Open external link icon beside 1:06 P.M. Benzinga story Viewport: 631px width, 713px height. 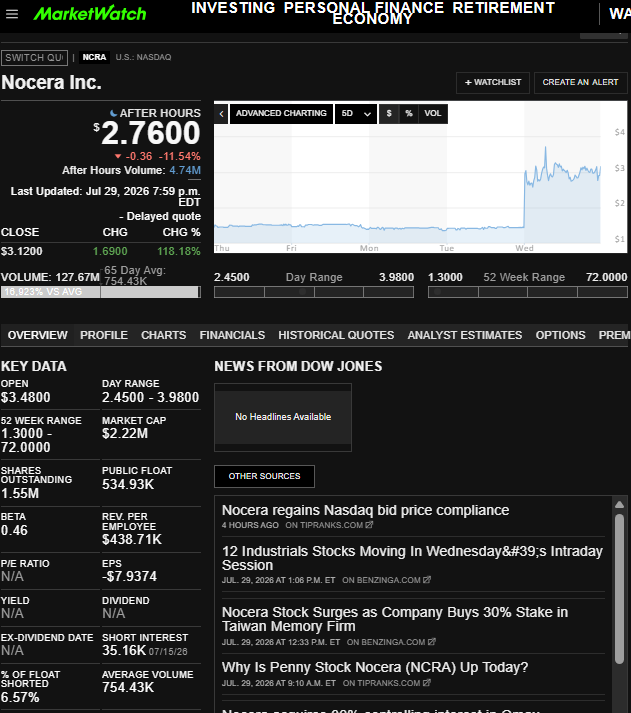point(427,580)
